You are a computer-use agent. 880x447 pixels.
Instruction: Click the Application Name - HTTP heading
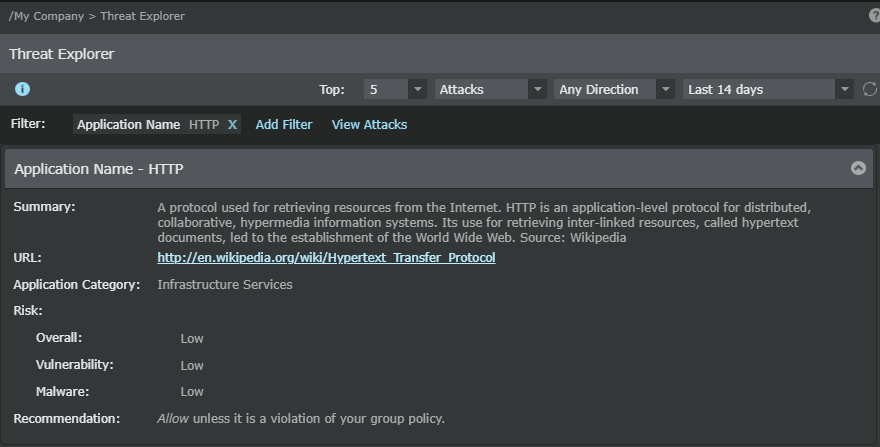point(99,169)
